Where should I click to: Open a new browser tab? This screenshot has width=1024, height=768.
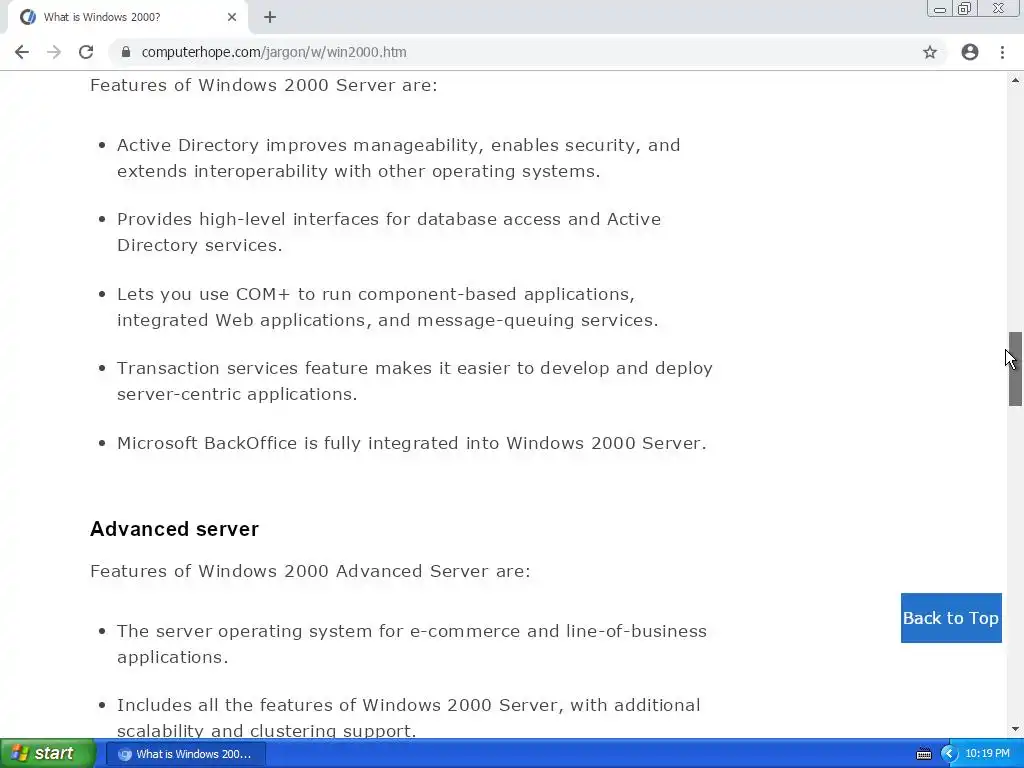point(270,17)
